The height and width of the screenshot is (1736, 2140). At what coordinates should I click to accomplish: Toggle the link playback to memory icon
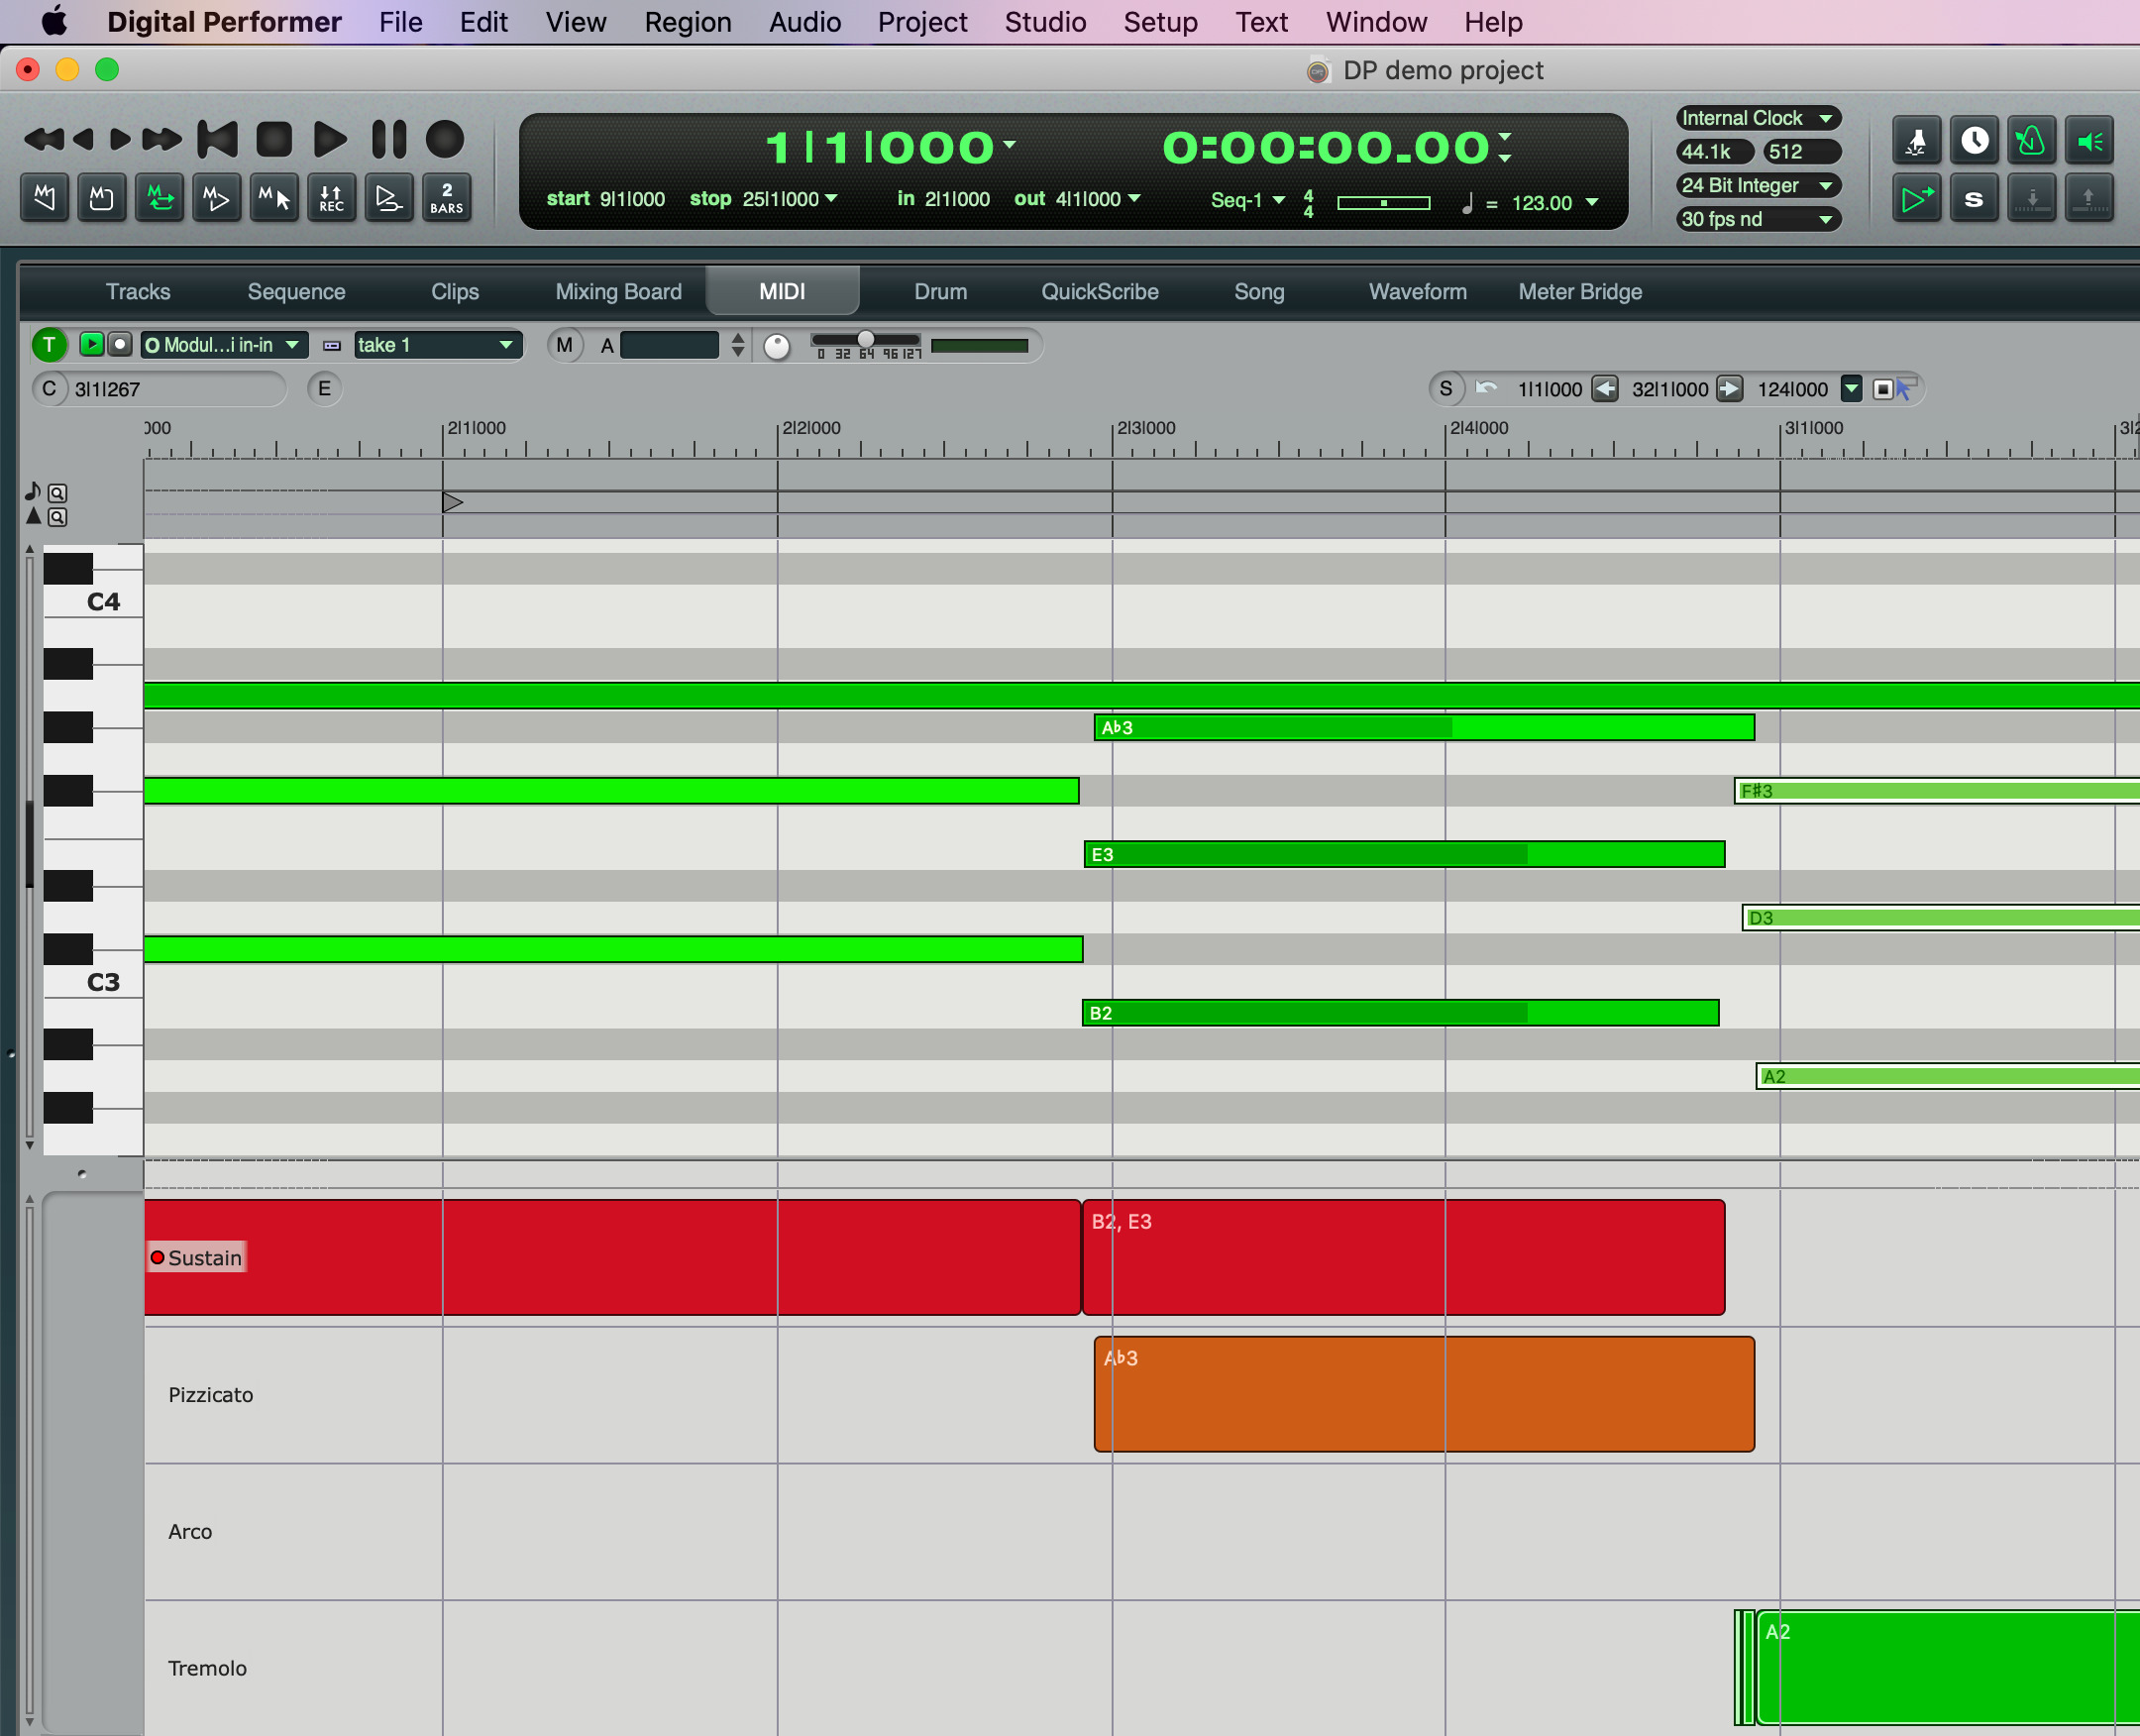216,198
